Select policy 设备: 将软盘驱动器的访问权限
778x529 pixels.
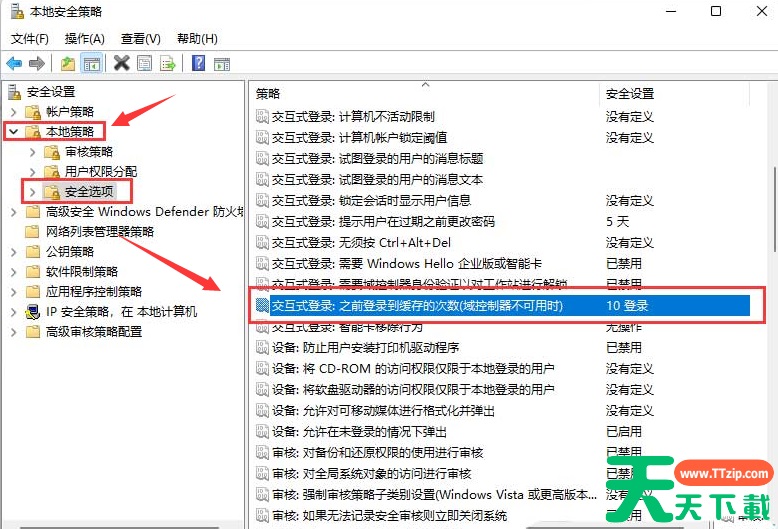click(x=413, y=390)
